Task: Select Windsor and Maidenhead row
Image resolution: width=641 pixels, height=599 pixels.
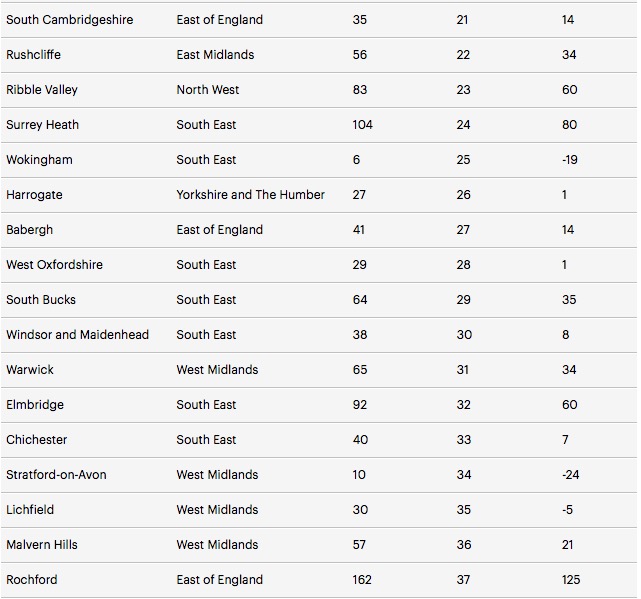Action: pyautogui.click(x=319, y=335)
